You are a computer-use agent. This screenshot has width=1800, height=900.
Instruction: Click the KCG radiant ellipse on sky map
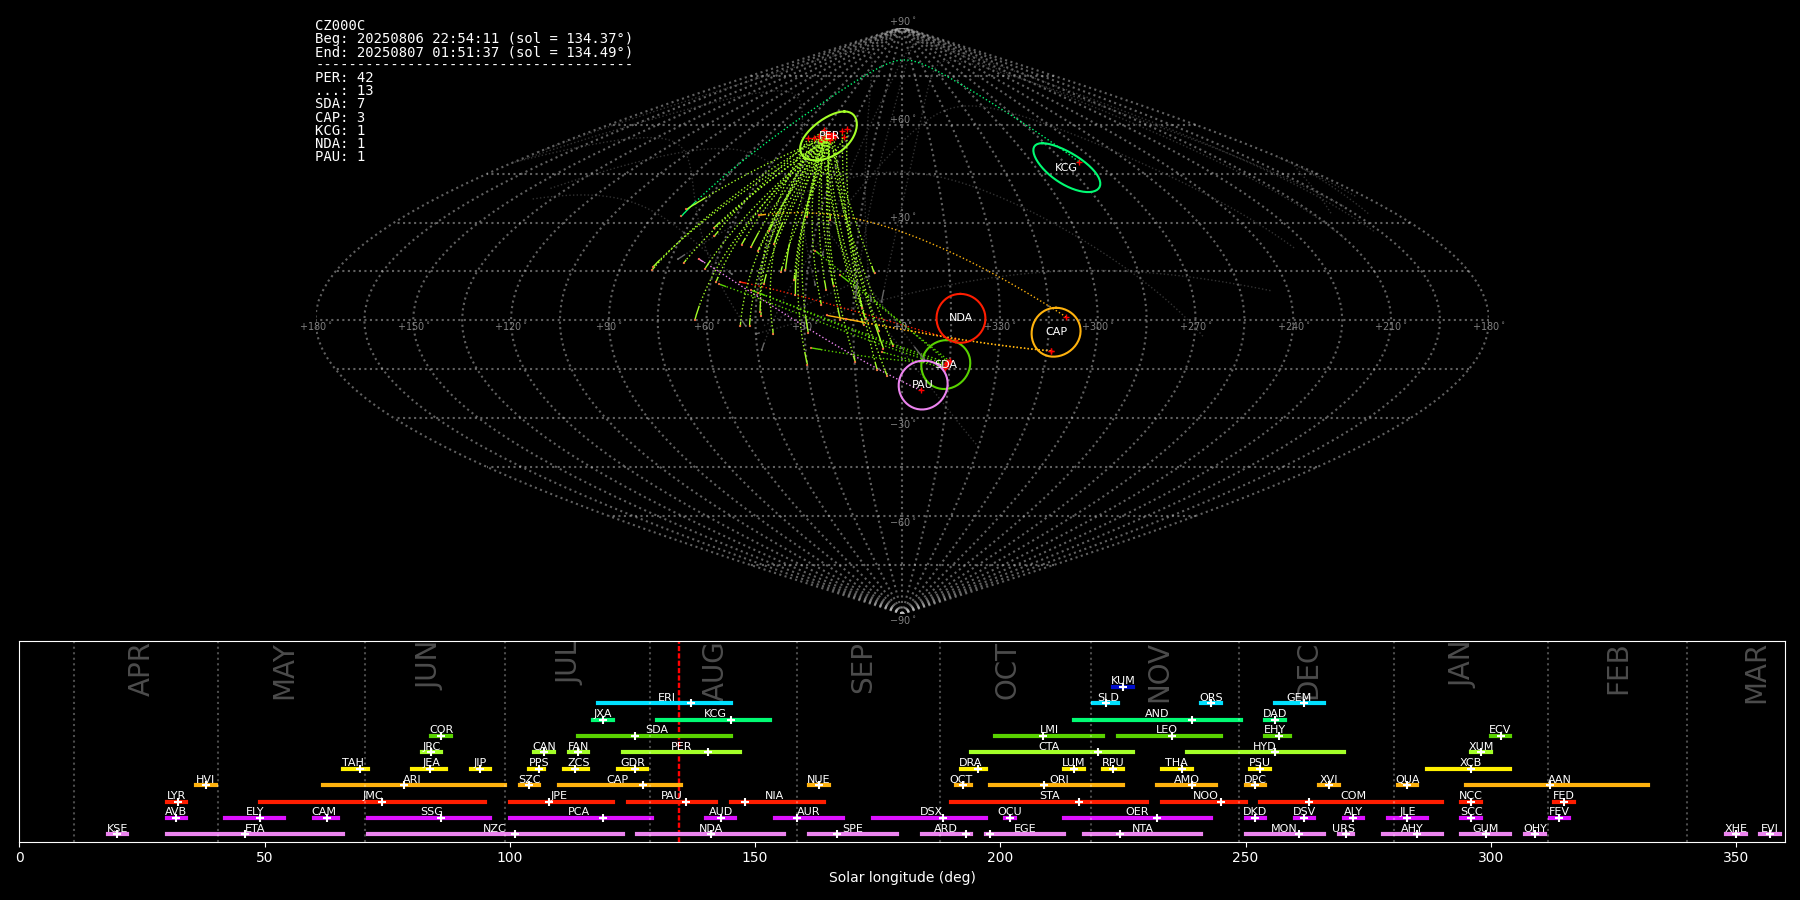click(x=1066, y=168)
